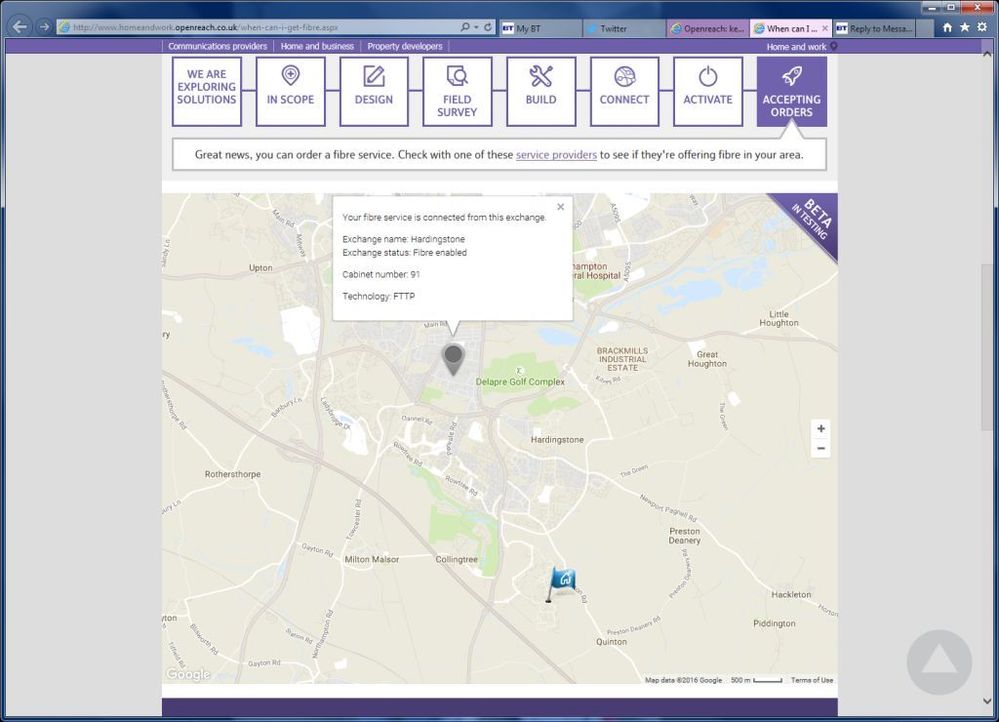Click the address bar URL field
Viewport: 999px width, 722px height.
pyautogui.click(x=255, y=27)
